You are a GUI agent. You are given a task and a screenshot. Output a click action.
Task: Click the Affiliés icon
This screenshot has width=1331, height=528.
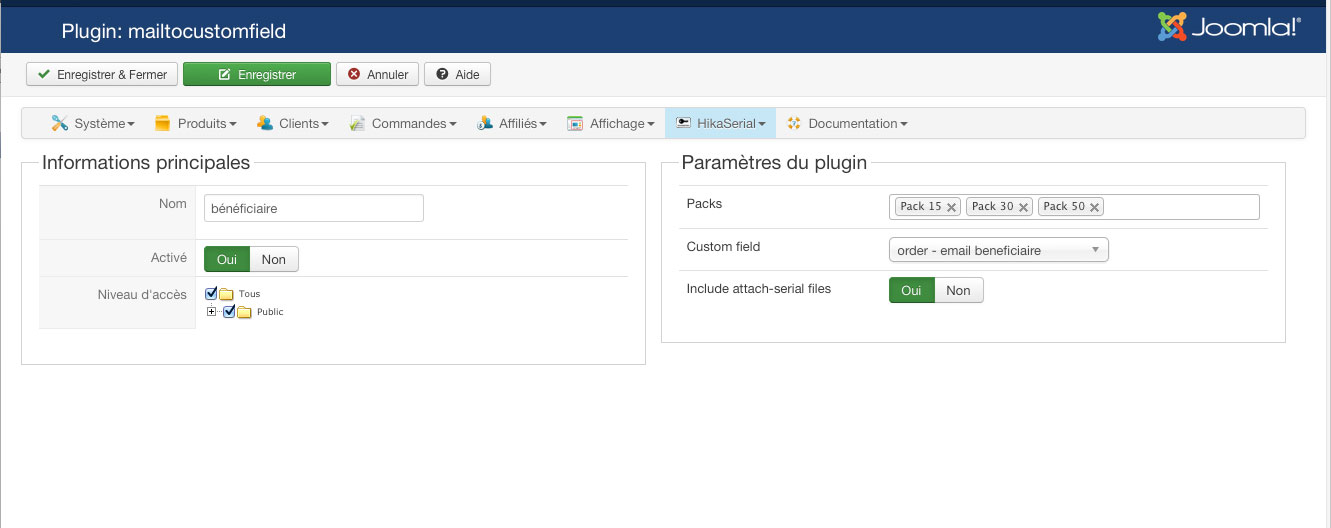[485, 123]
